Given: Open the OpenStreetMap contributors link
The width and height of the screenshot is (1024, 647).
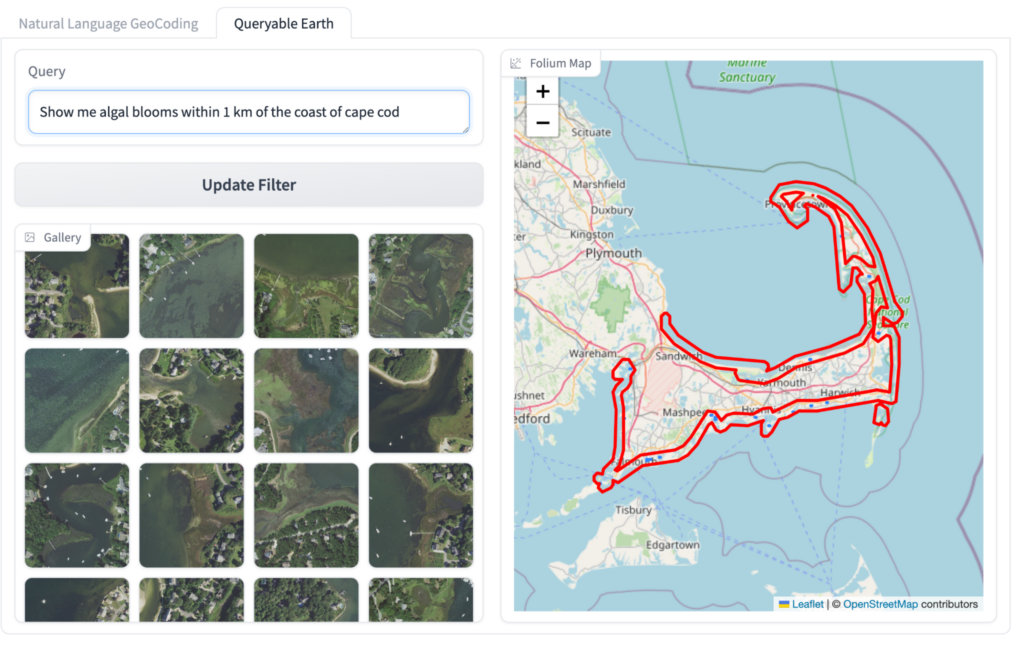Looking at the screenshot, I should click(879, 604).
